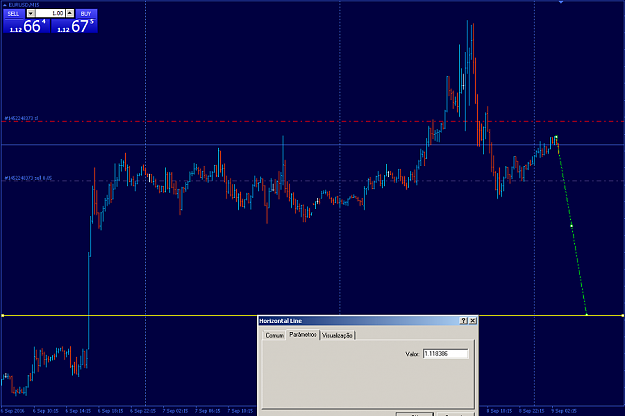The width and height of the screenshot is (625, 416).
Task: Select the Parâmetros tab
Action: [x=303, y=335]
